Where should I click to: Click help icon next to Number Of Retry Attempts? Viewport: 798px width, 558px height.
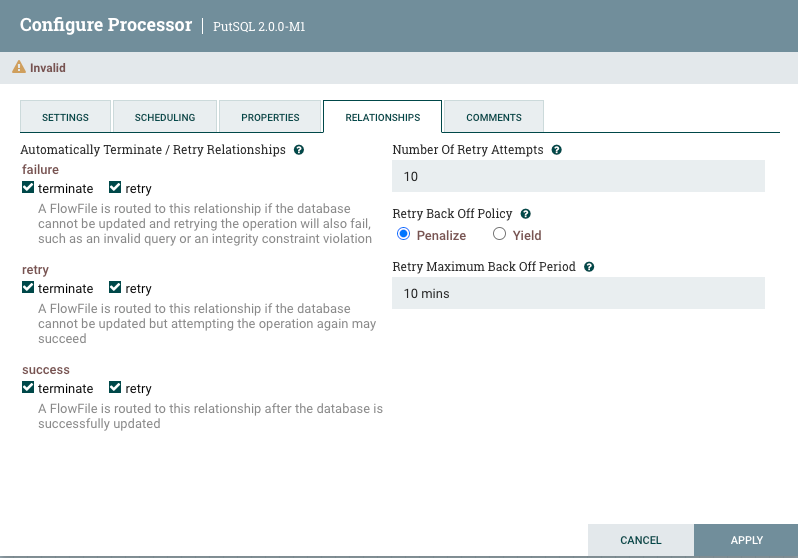556,150
